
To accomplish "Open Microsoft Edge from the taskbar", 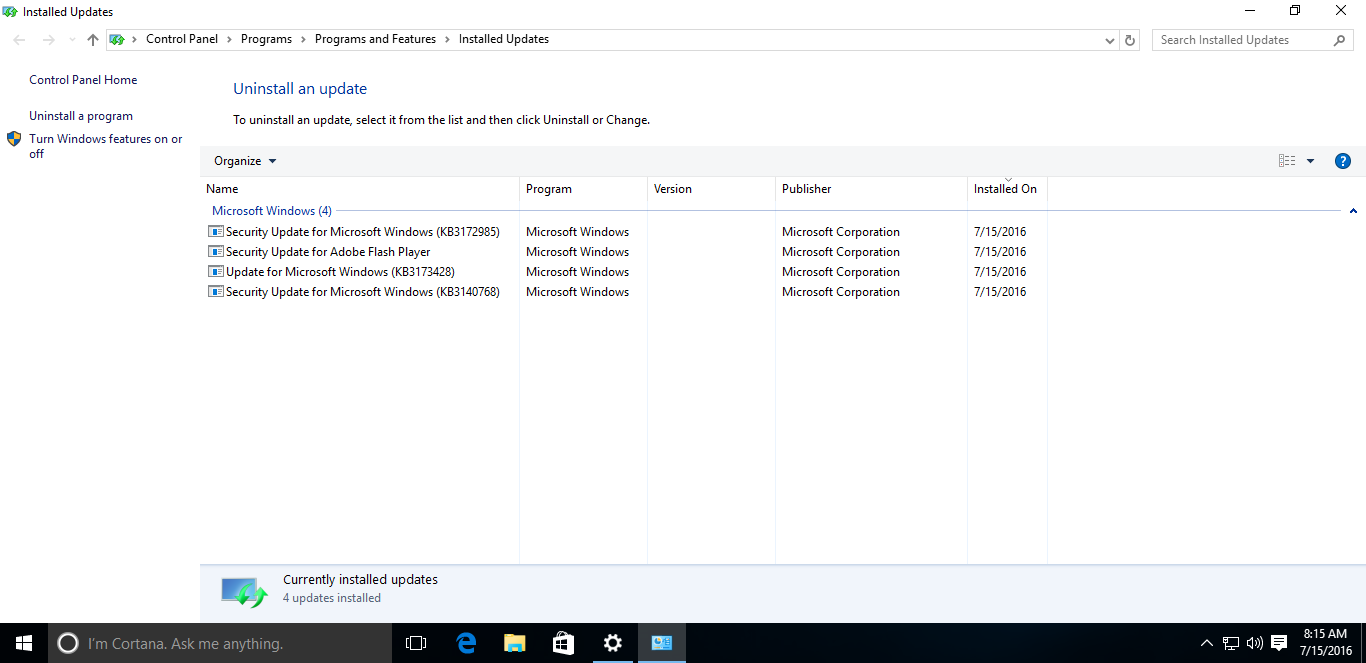I will pyautogui.click(x=466, y=643).
